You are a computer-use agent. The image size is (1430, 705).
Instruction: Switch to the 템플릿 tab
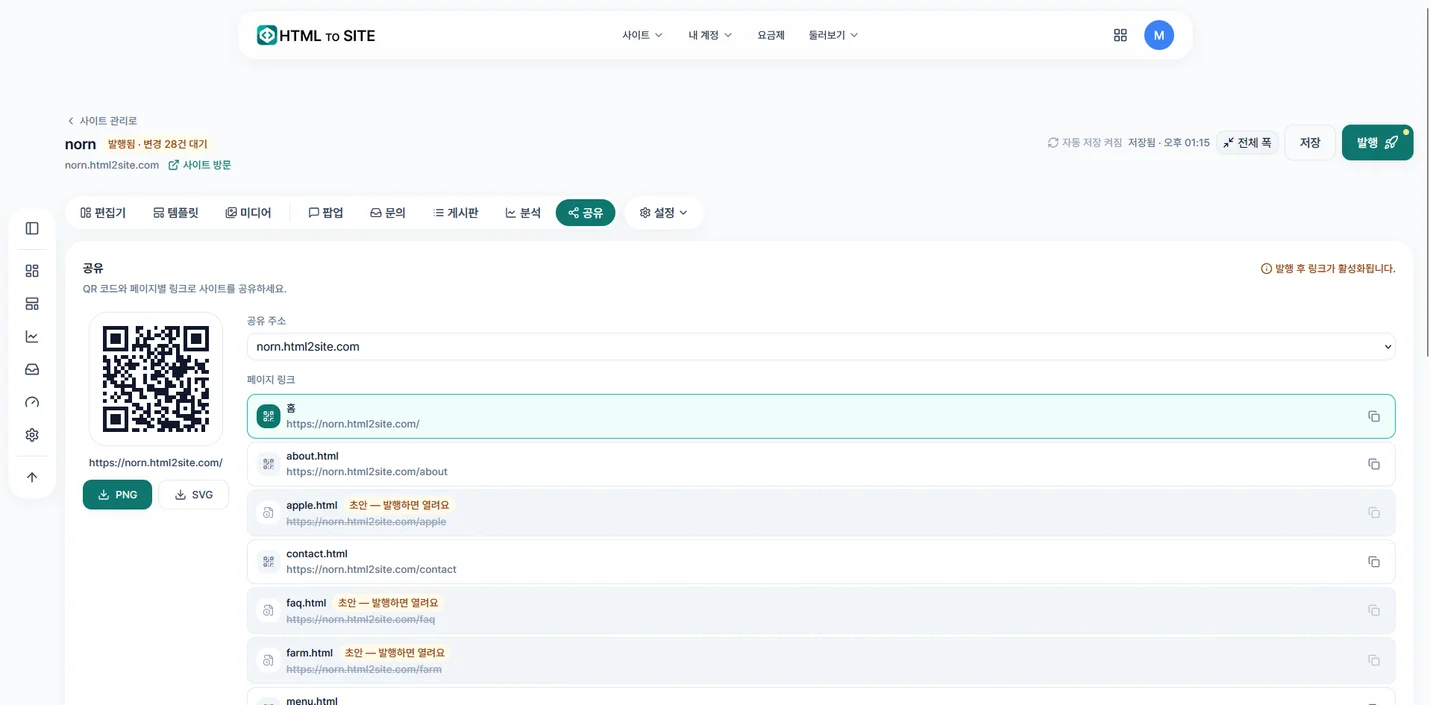(x=176, y=213)
